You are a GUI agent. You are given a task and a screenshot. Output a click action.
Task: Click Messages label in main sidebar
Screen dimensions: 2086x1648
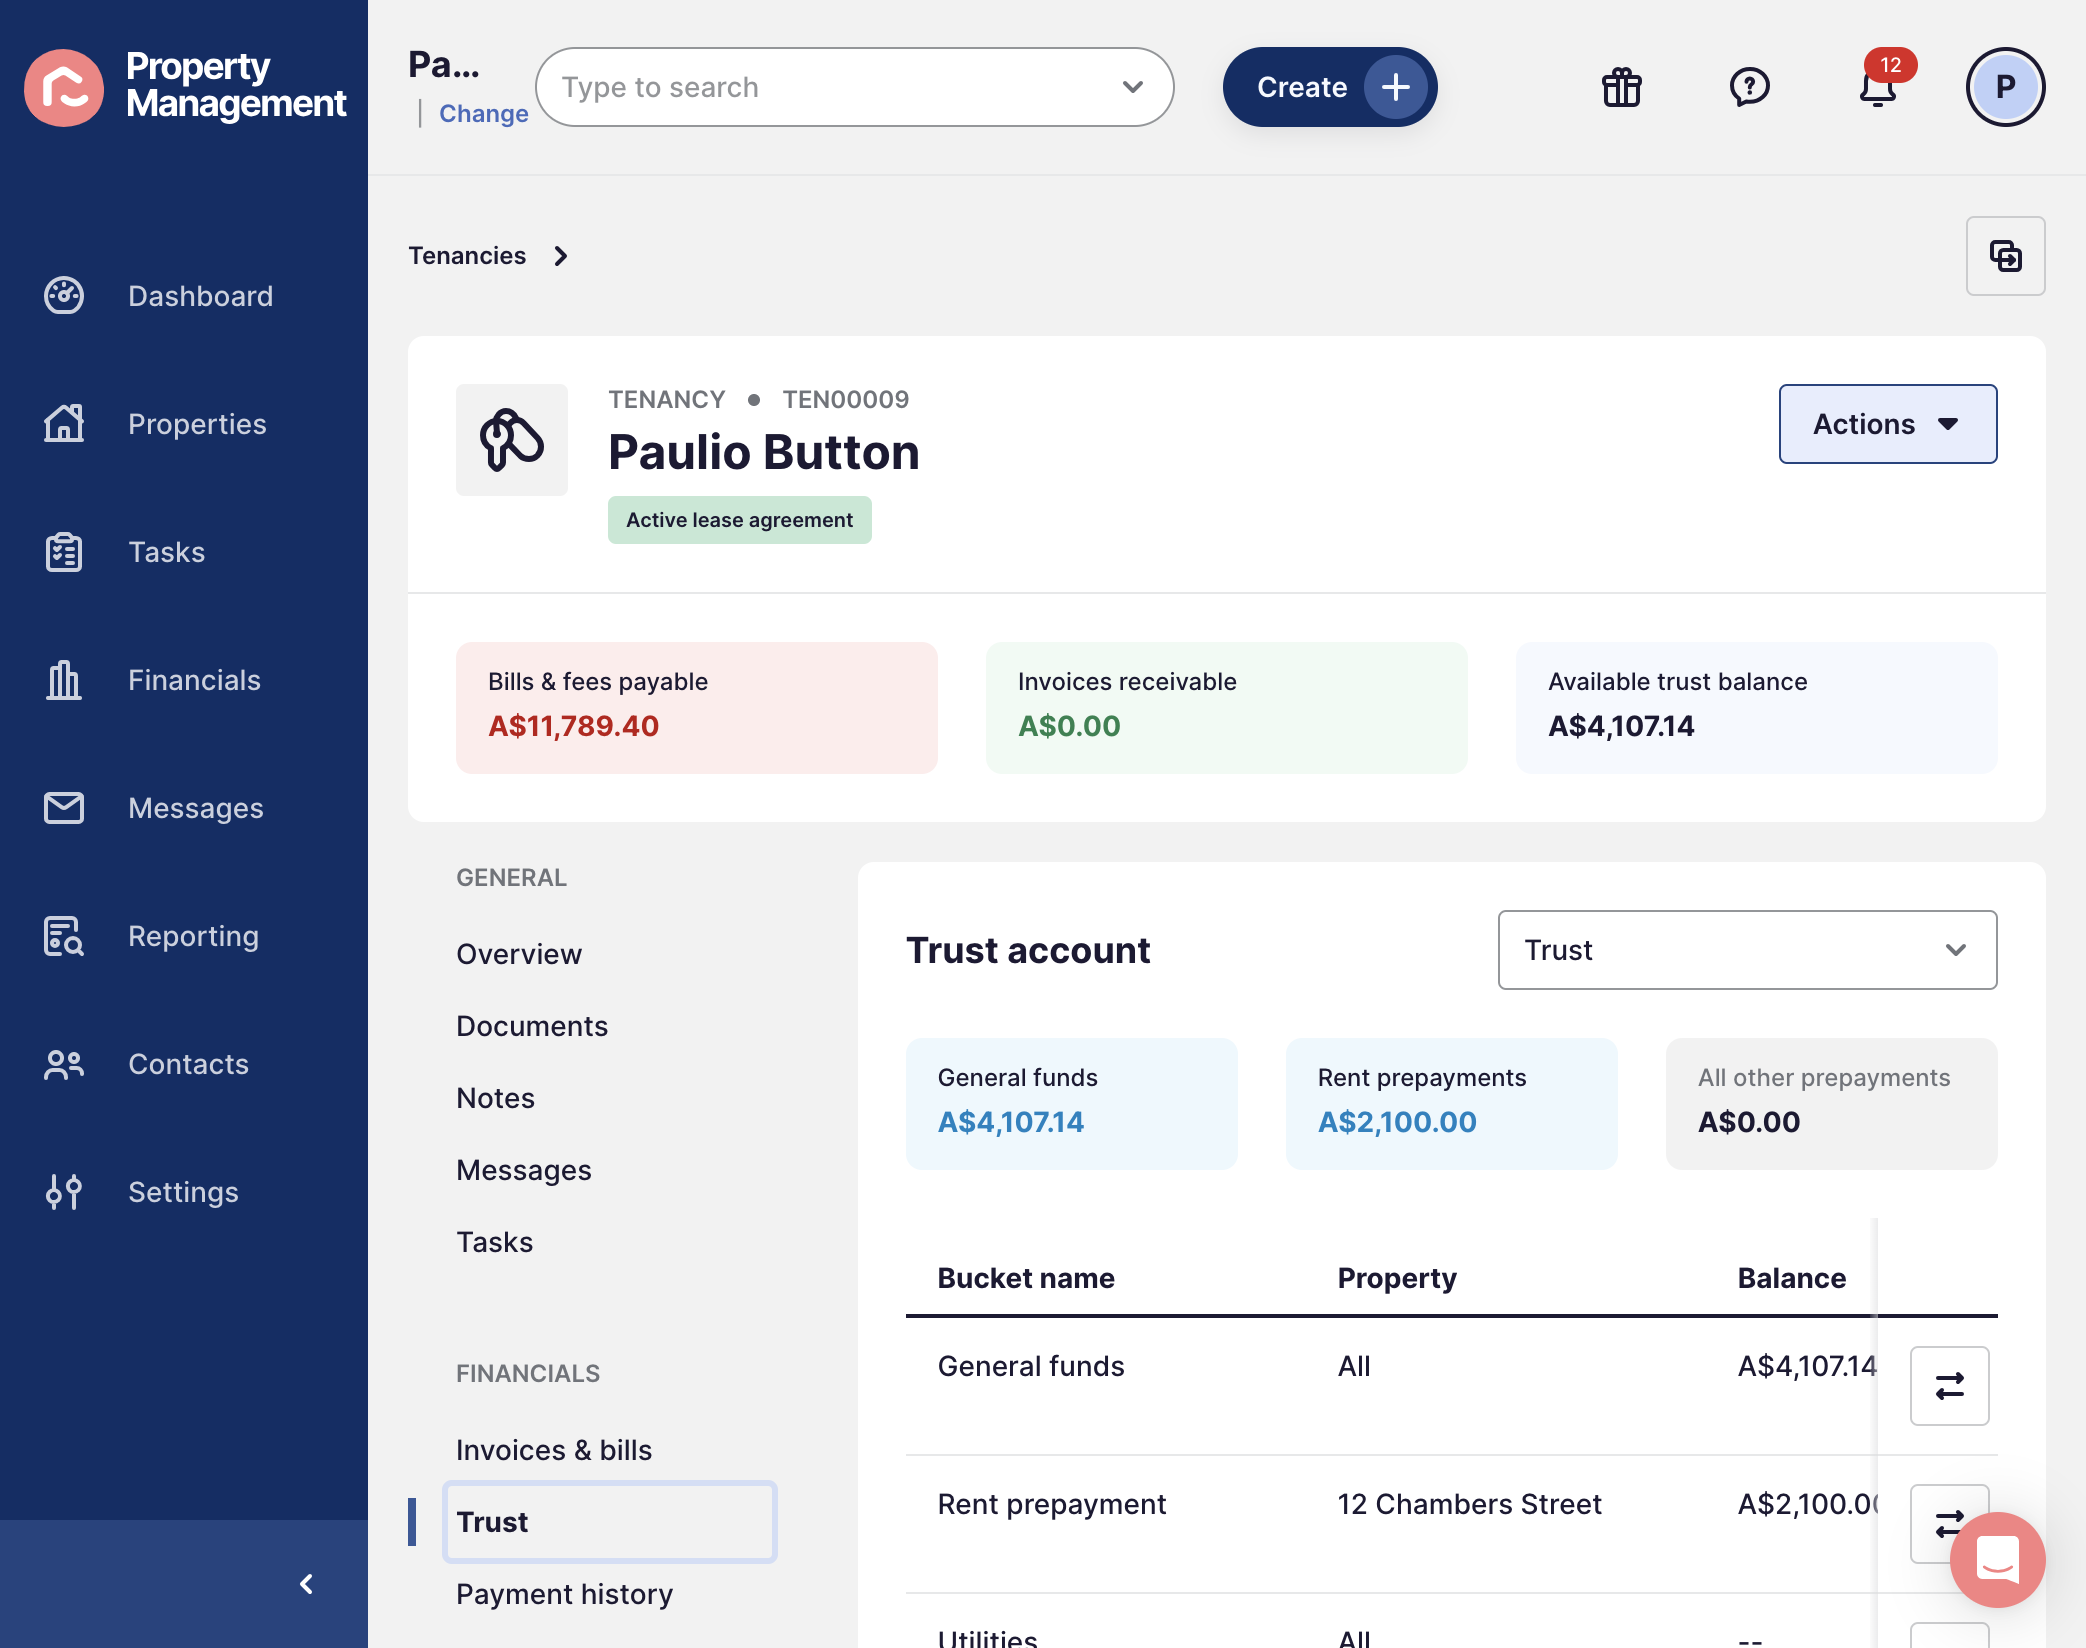pyautogui.click(x=196, y=808)
